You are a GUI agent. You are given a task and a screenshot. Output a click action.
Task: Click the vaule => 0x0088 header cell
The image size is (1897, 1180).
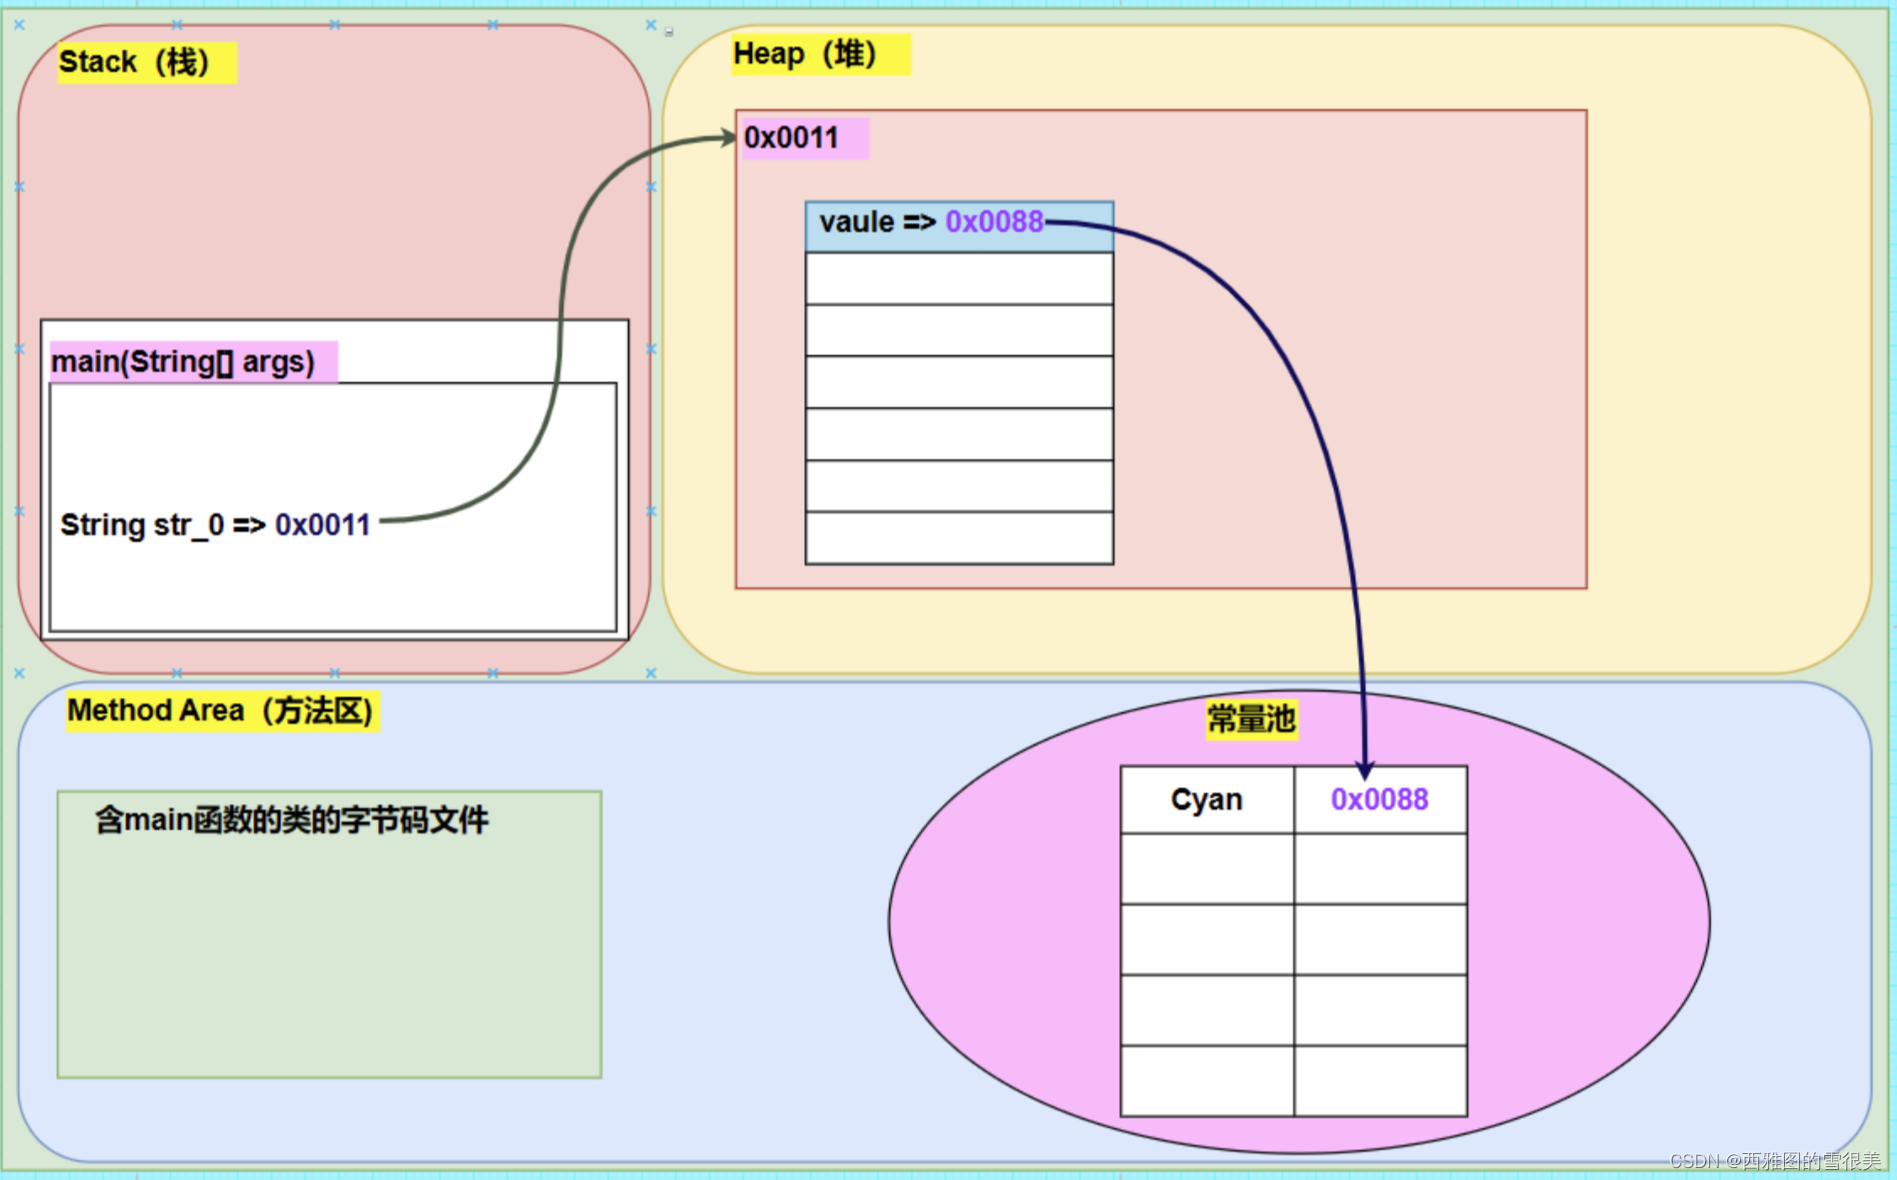959,226
